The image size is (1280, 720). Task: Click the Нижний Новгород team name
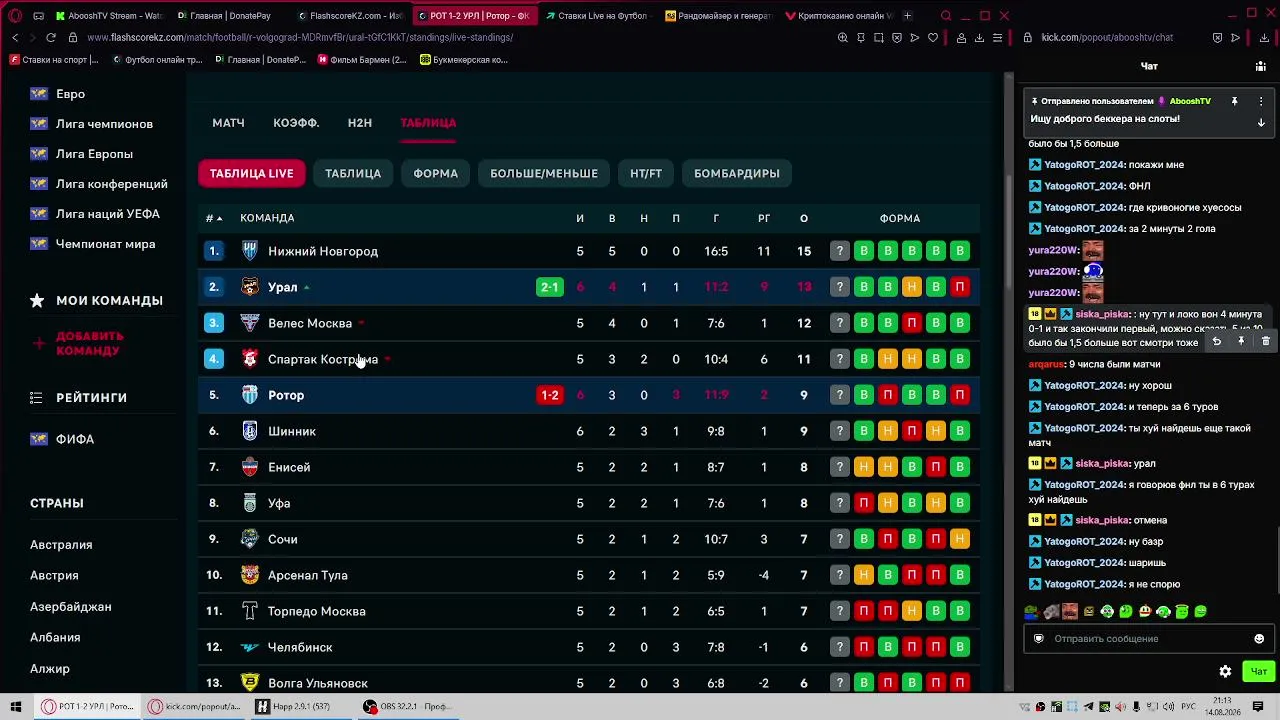point(323,251)
